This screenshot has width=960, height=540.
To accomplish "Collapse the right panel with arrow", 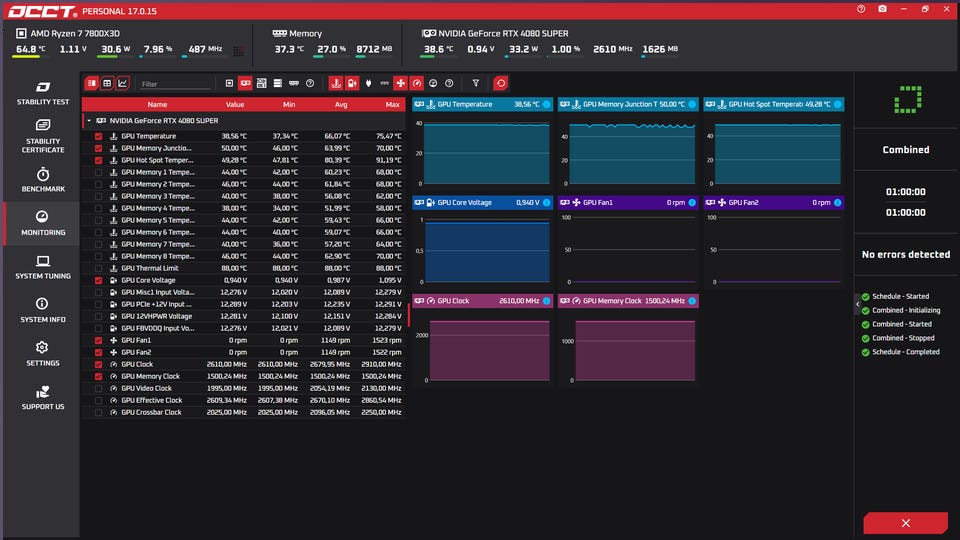I will point(858,304).
